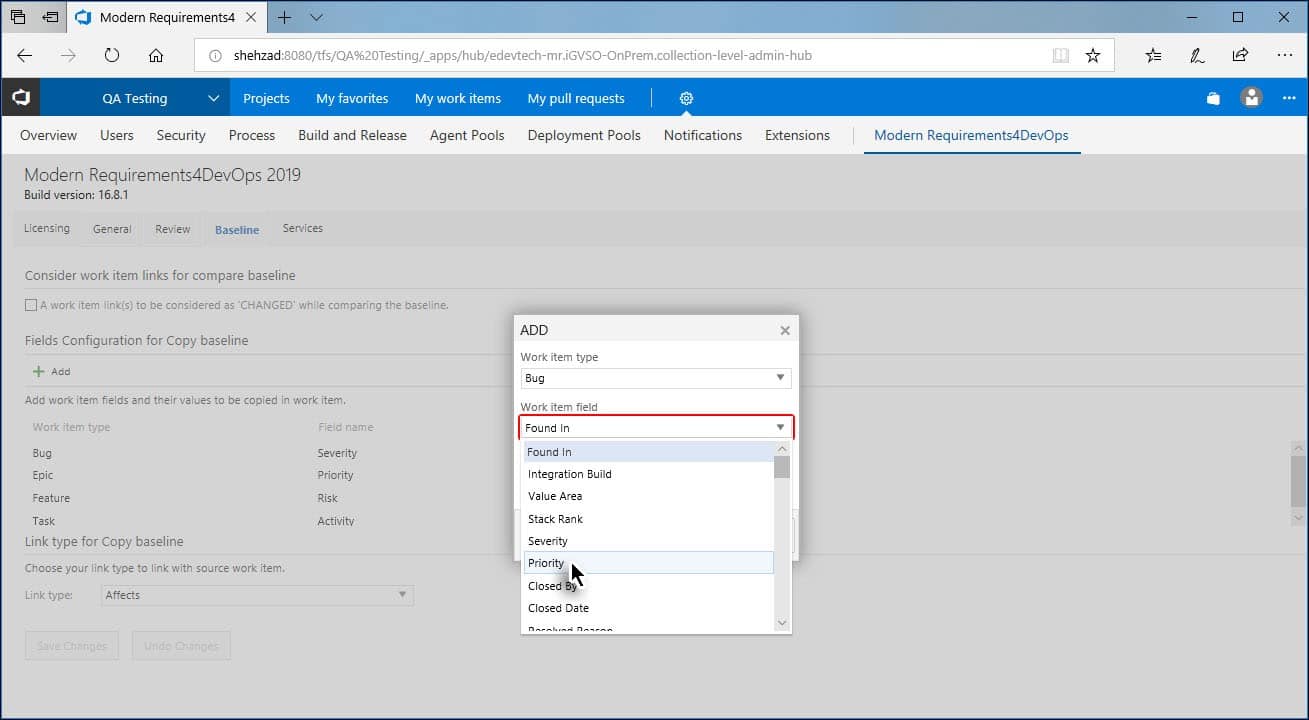Open the favorites hub icon
1309x720 pixels.
point(1153,56)
